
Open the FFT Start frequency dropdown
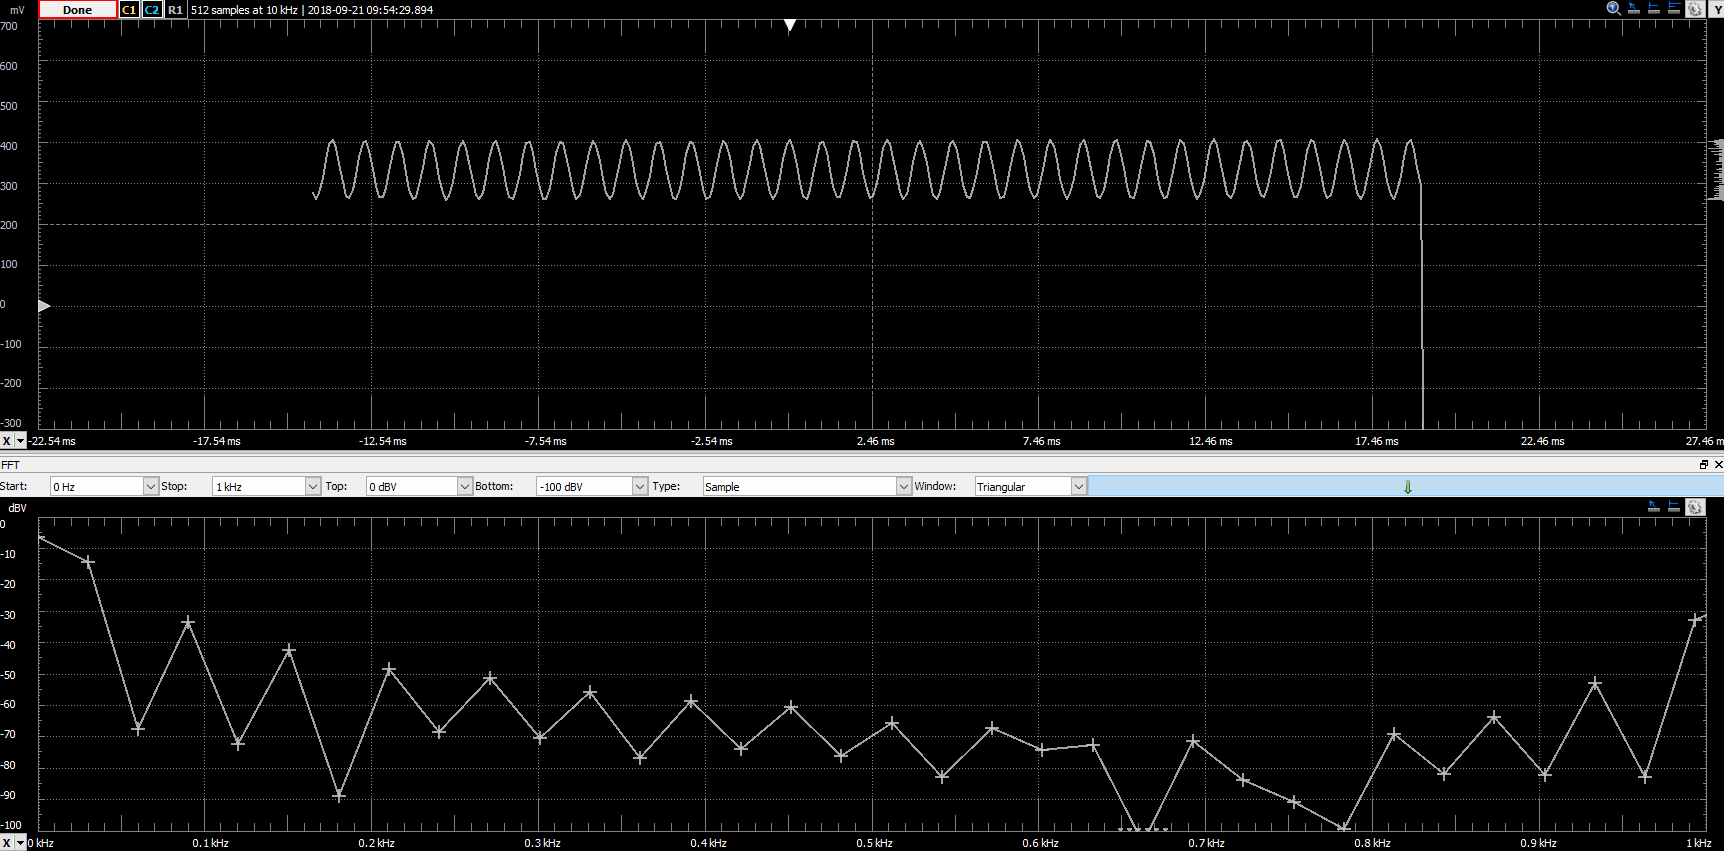pyautogui.click(x=151, y=486)
